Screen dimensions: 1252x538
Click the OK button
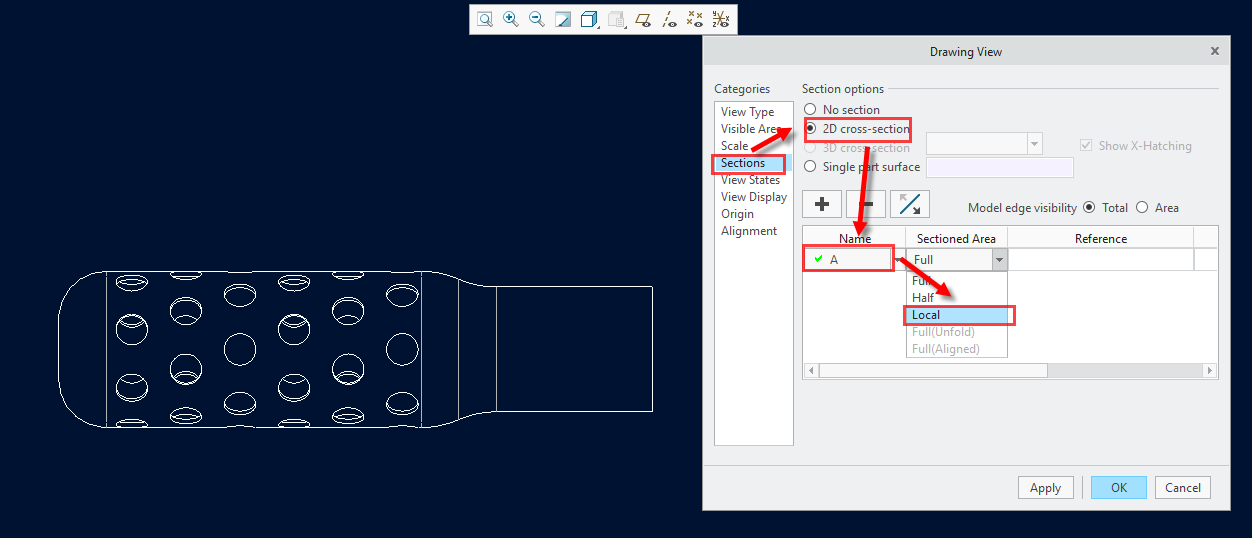tap(1119, 488)
